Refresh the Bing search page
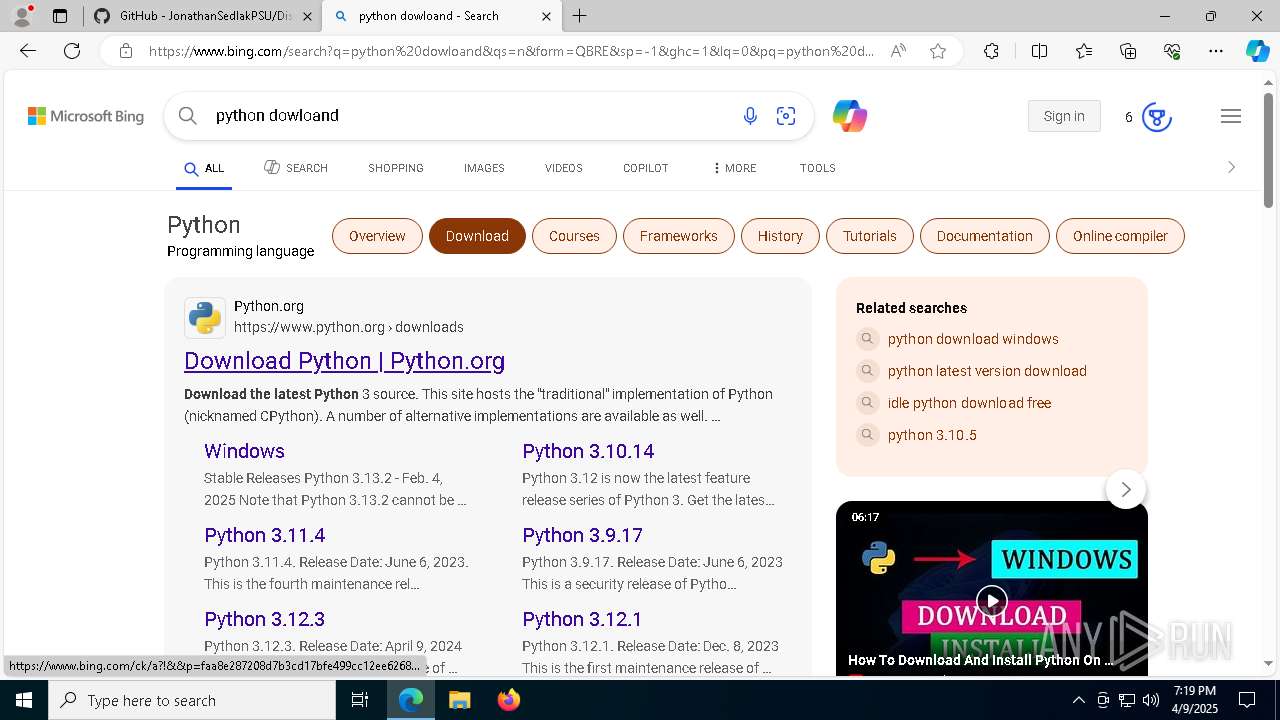This screenshot has height=720, width=1280. click(x=72, y=51)
